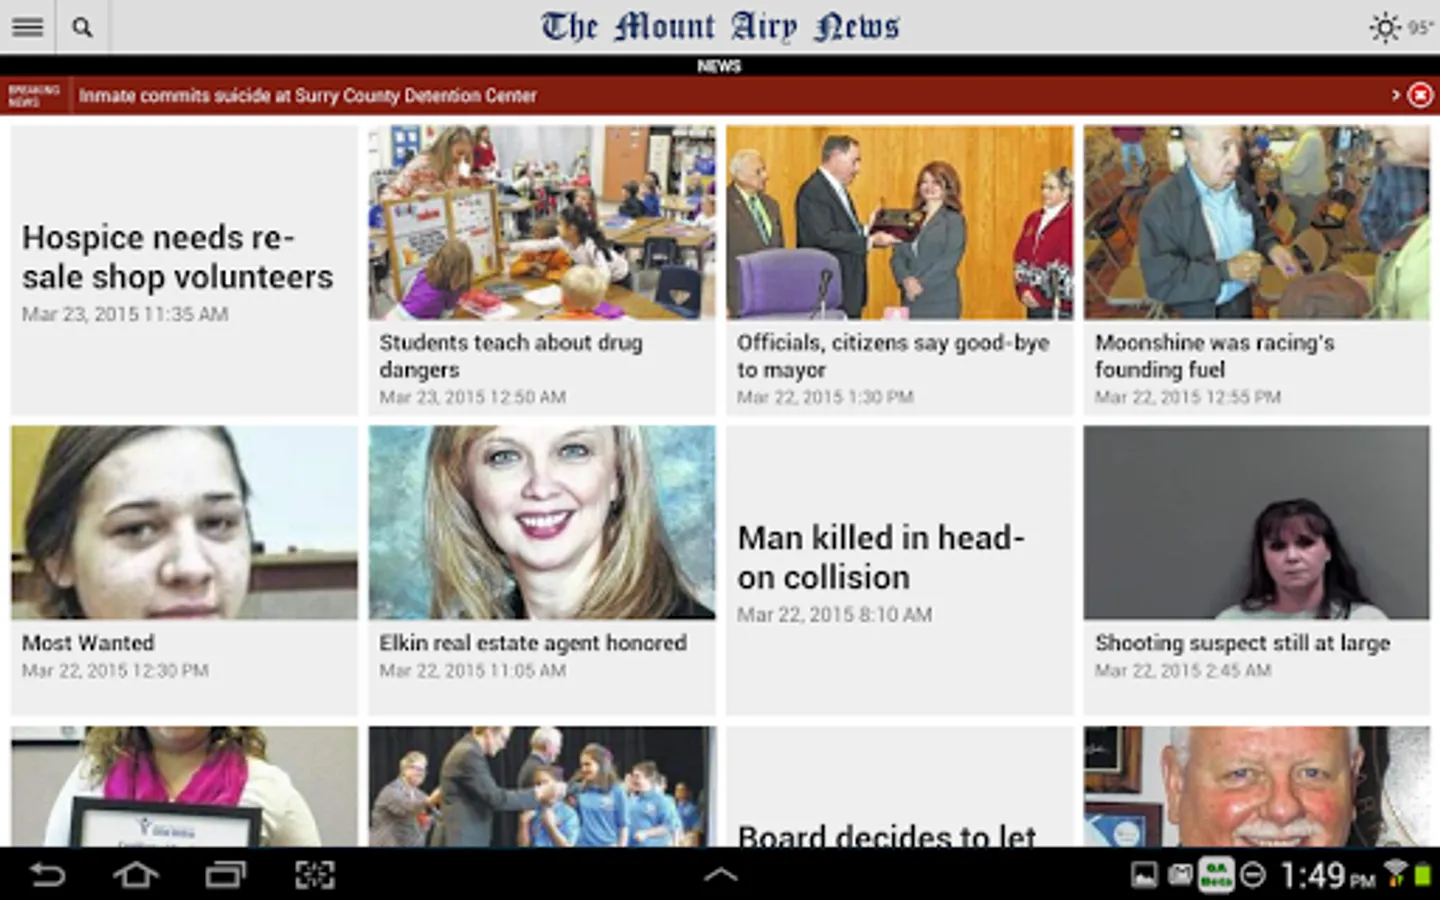Dismiss the breaking news banner
This screenshot has width=1440, height=900.
[x=1420, y=95]
